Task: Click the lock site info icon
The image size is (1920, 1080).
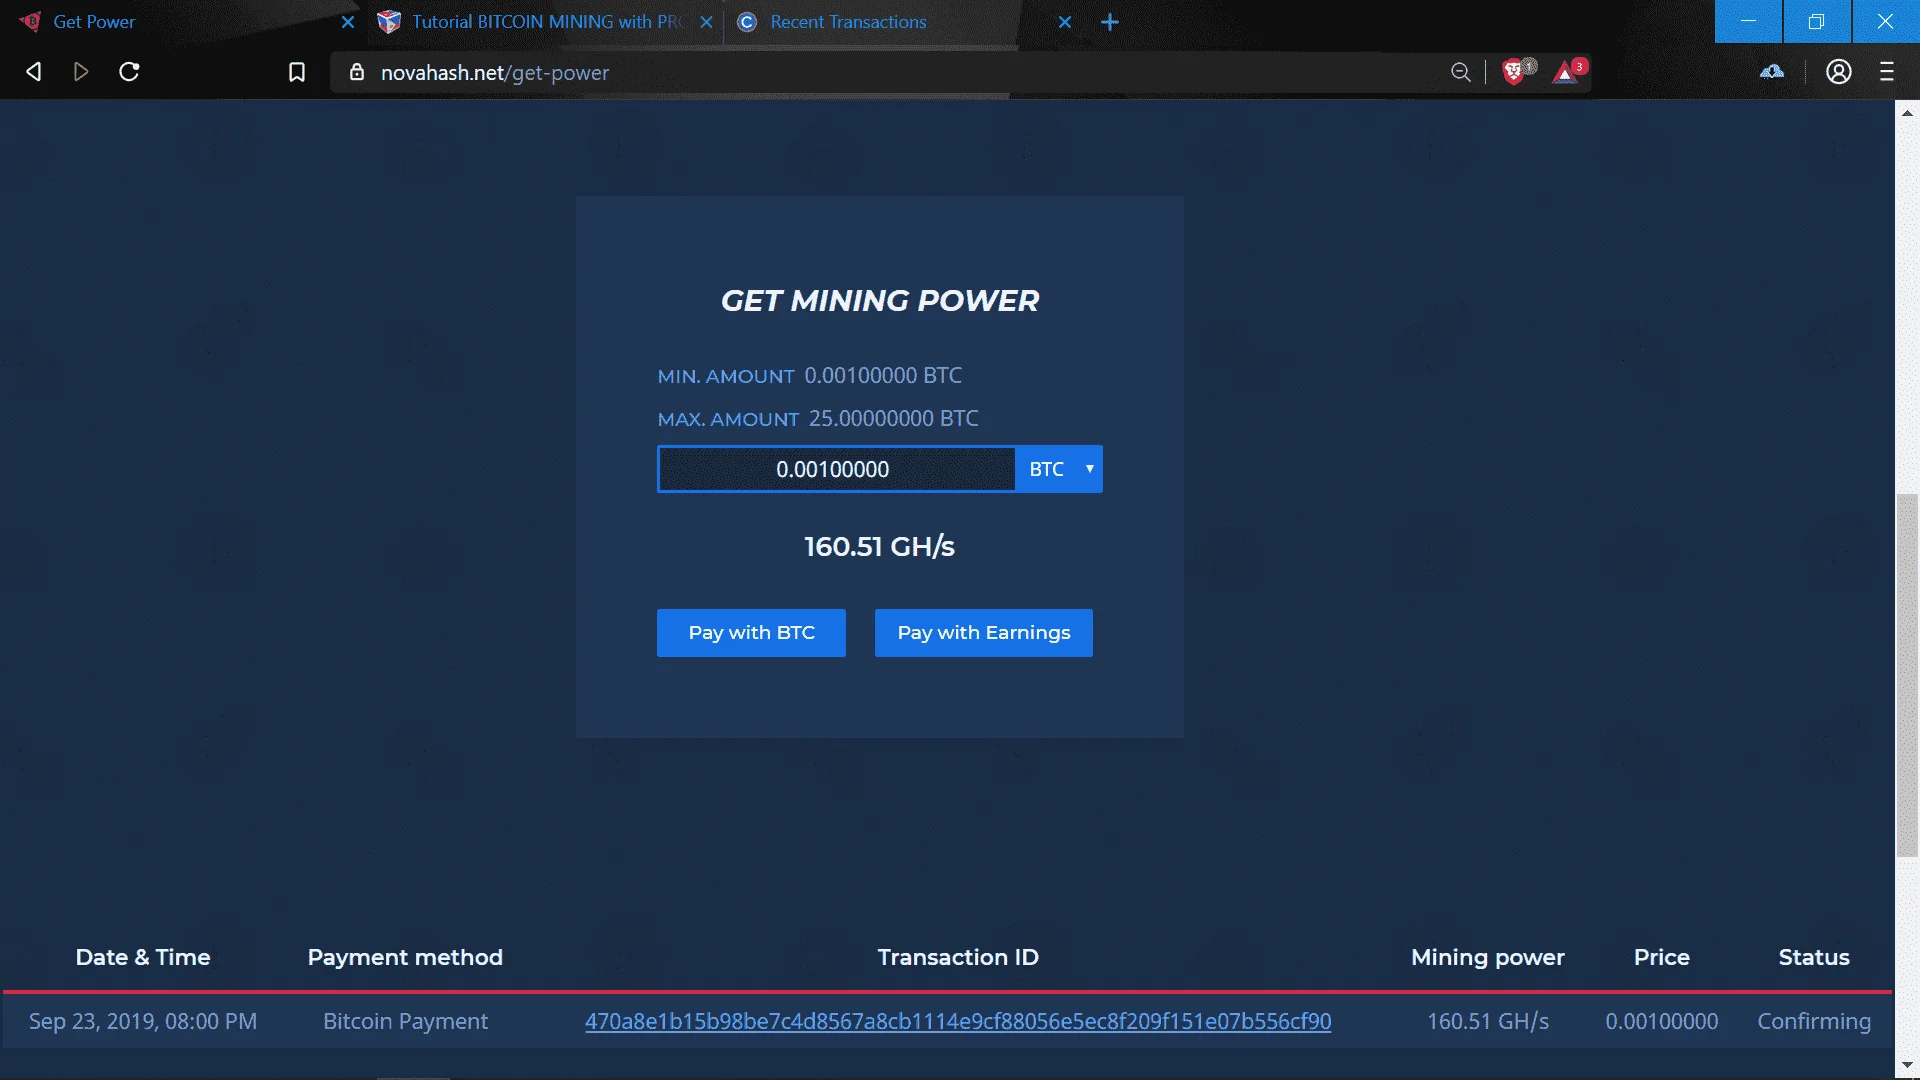Action: 357,72
